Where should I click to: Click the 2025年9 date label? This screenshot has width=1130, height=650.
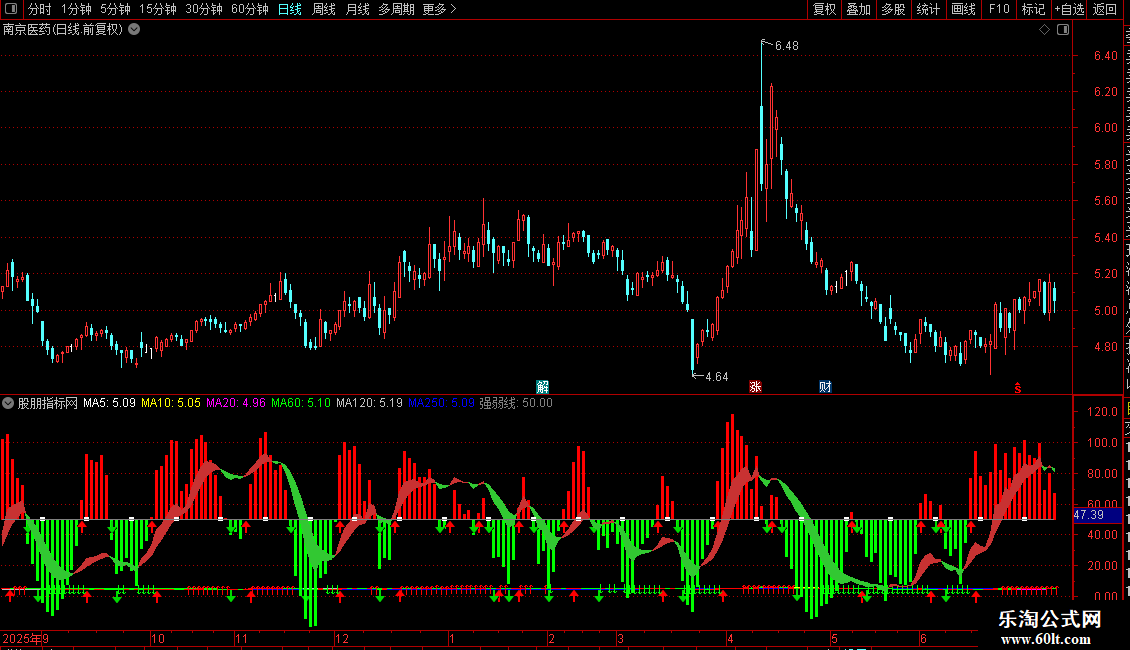[25, 638]
